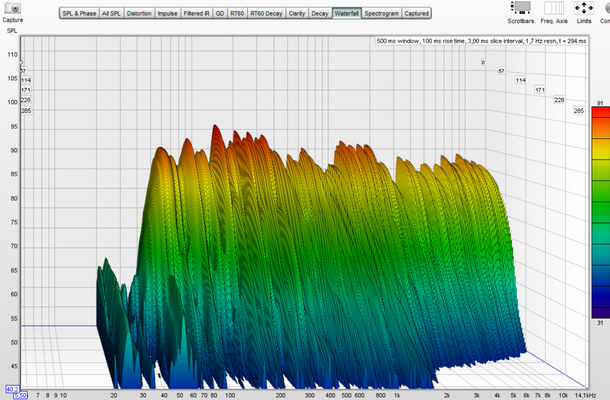The image size is (610, 400).
Task: Open the All SPL tab
Action: 111,13
